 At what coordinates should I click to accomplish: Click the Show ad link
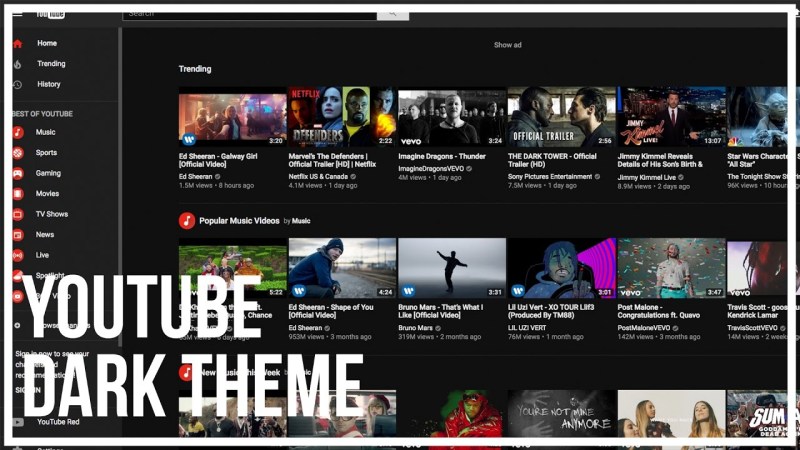[x=508, y=45]
